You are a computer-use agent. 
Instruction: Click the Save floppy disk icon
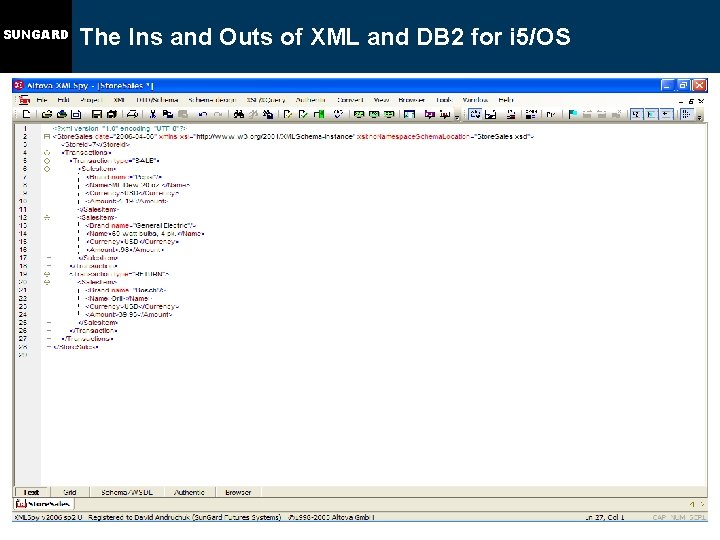click(96, 114)
